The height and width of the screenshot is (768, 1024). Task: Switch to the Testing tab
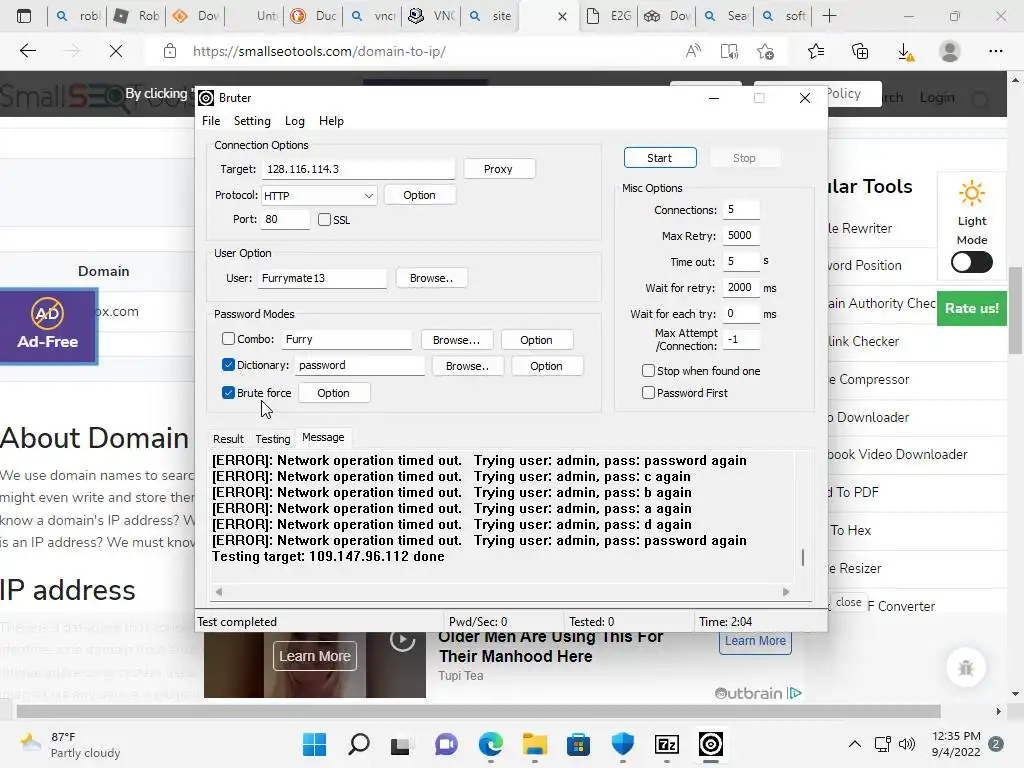272,439
